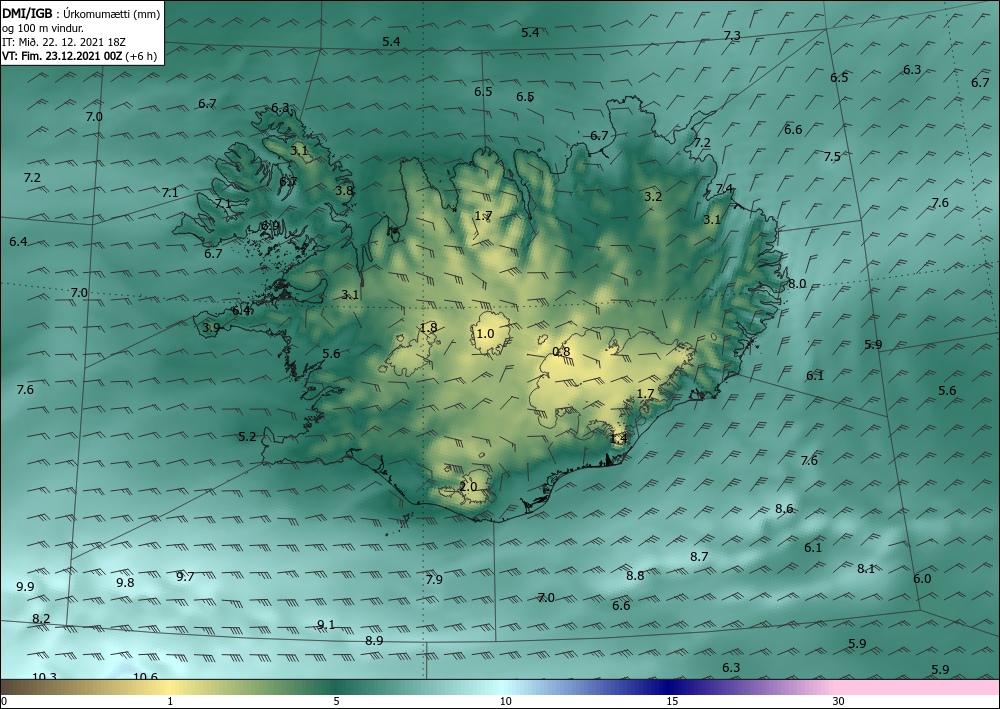This screenshot has width=1000, height=709.
Task: Click the 3.9 value on the western peninsula
Action: pos(211,328)
